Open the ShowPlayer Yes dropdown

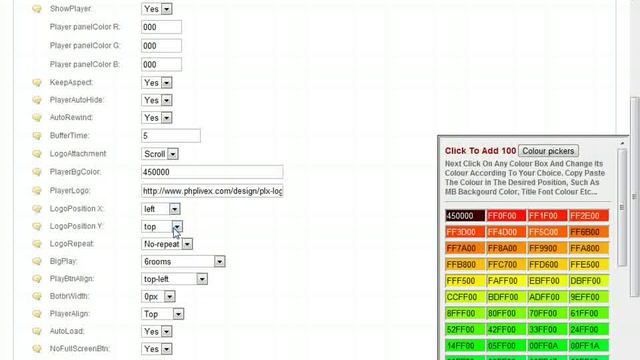coord(157,9)
